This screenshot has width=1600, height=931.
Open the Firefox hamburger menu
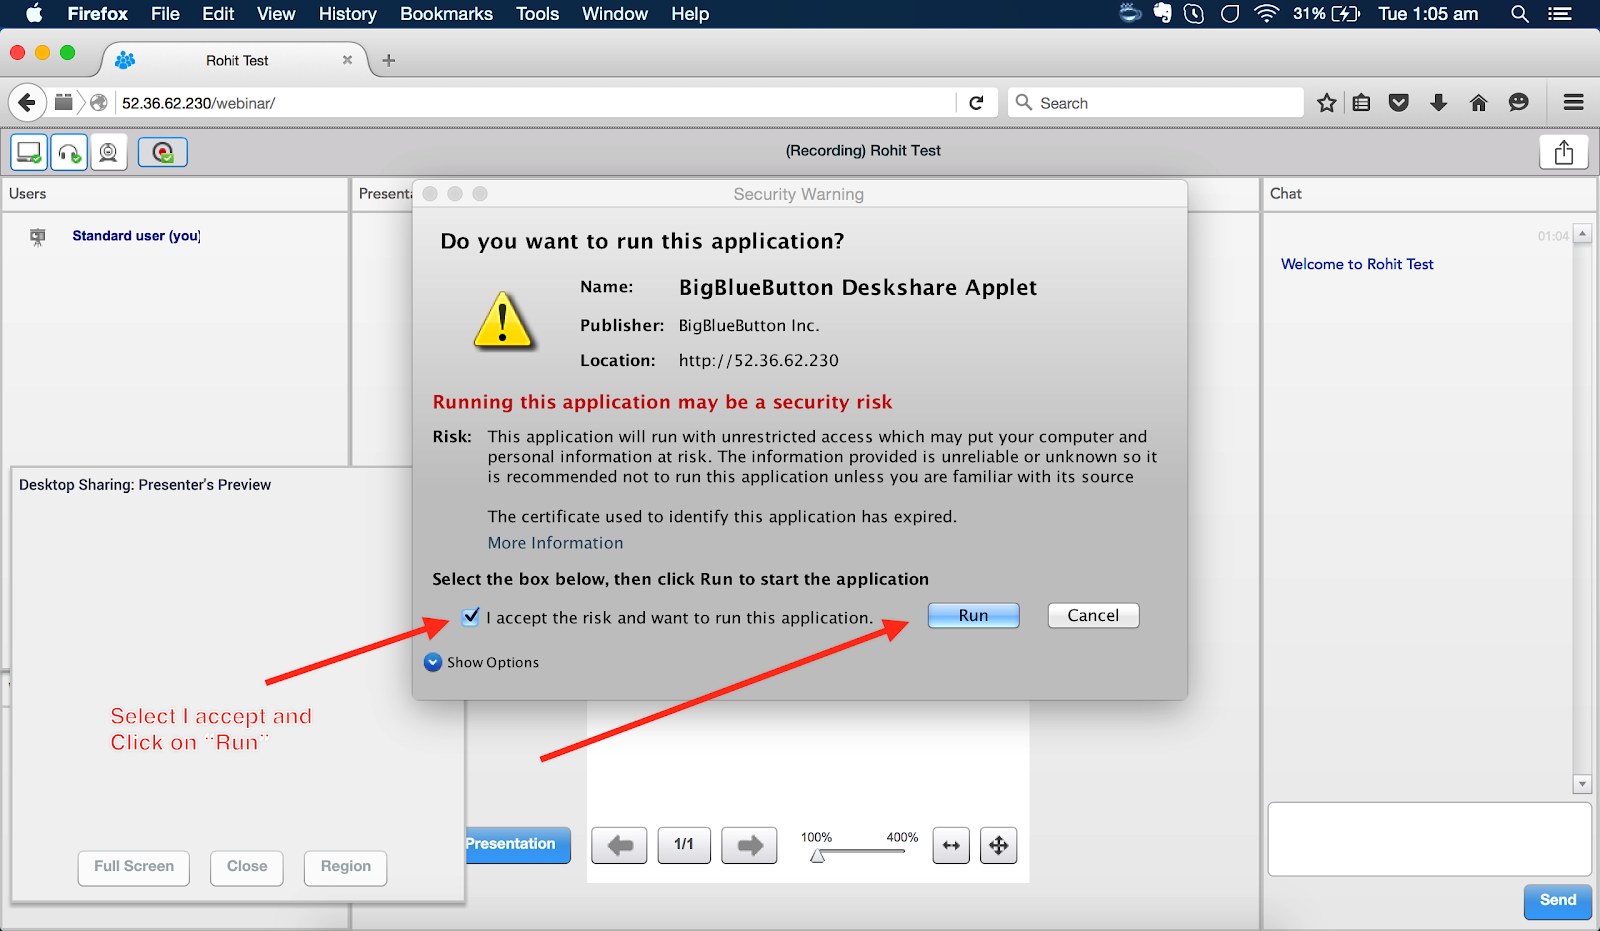point(1574,103)
